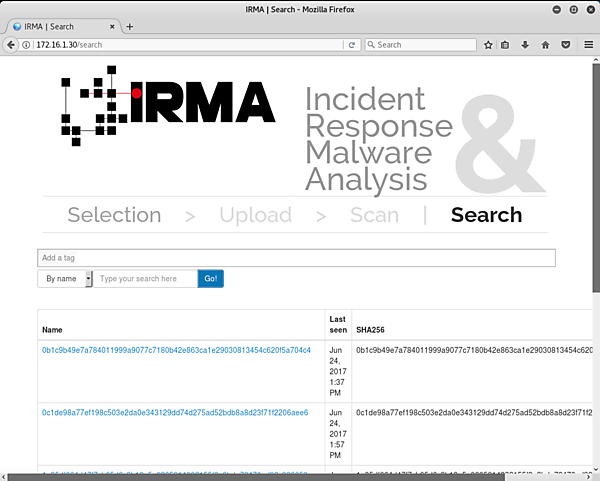Go to the Upload step
This screenshot has height=481, width=600.
(255, 215)
